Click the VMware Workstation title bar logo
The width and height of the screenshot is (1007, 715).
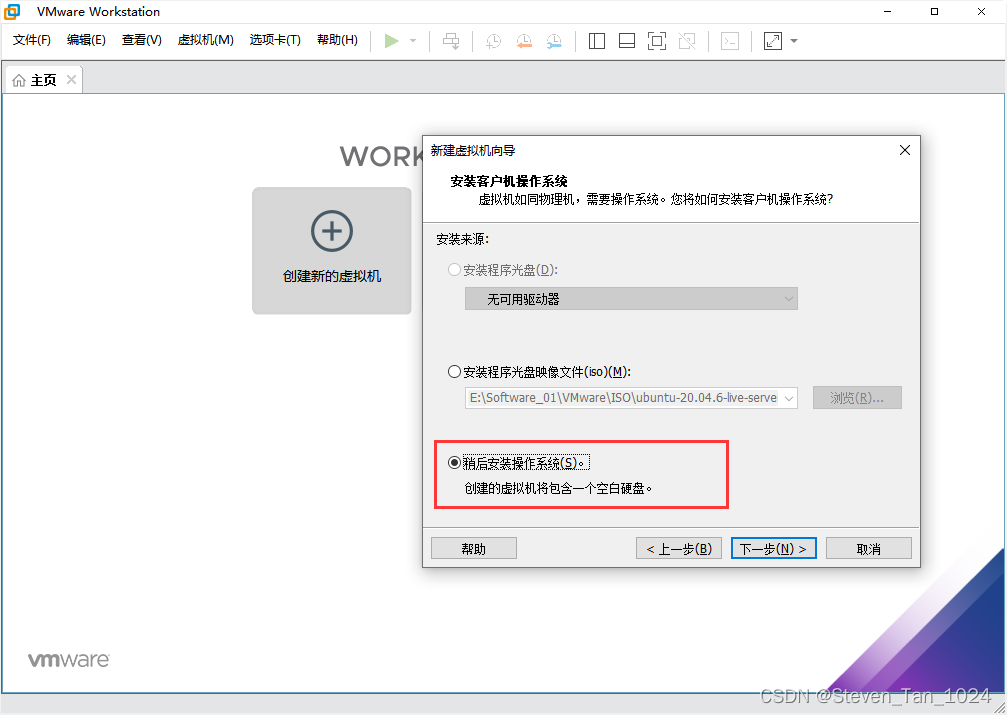[12, 12]
